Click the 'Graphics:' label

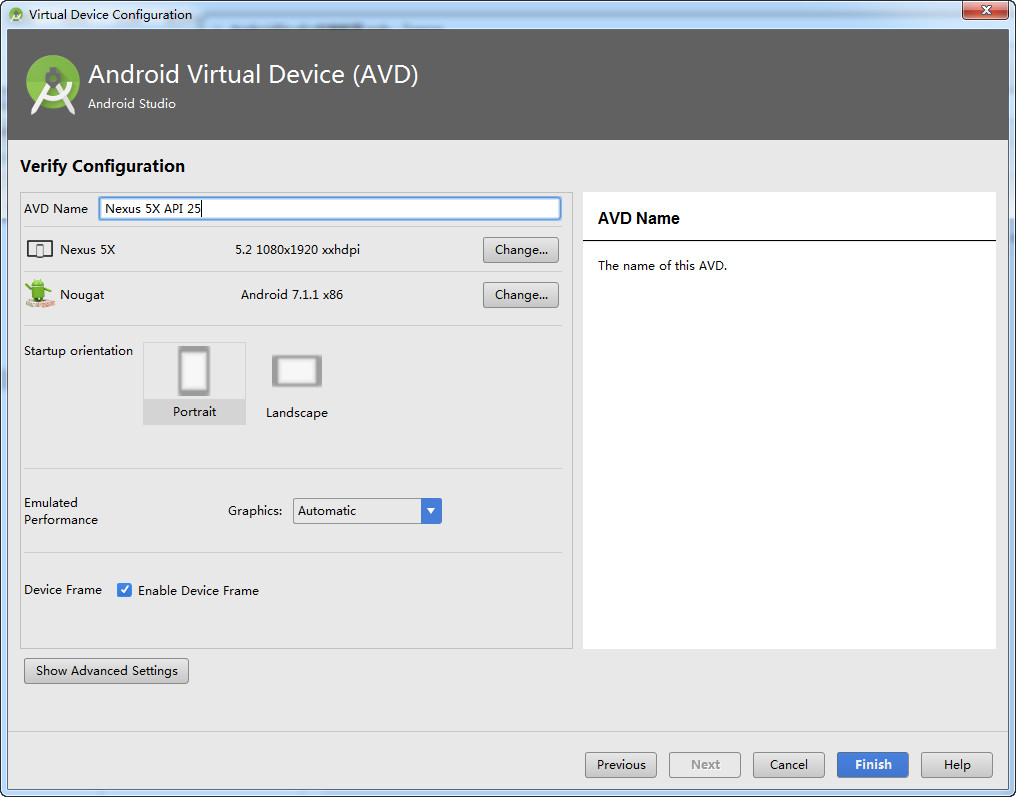coord(255,511)
